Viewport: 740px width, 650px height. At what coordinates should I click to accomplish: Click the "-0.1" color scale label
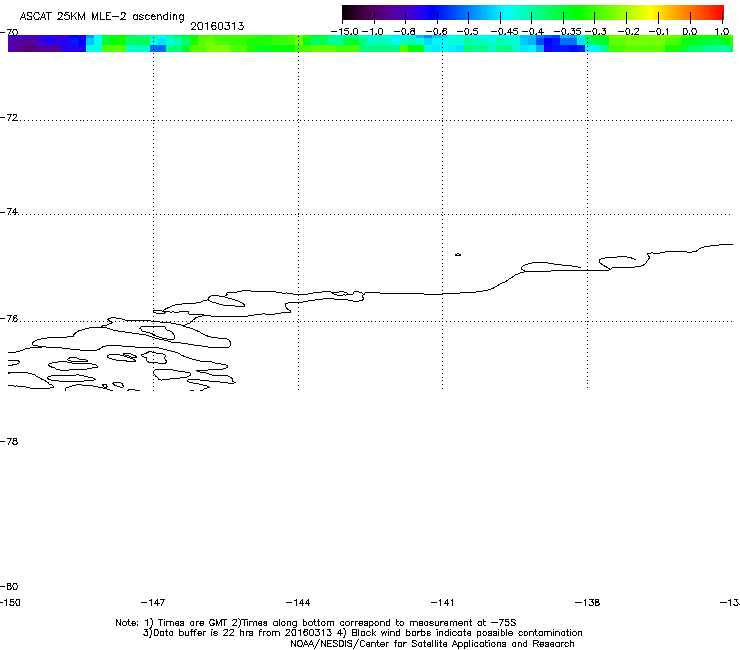(x=659, y=32)
